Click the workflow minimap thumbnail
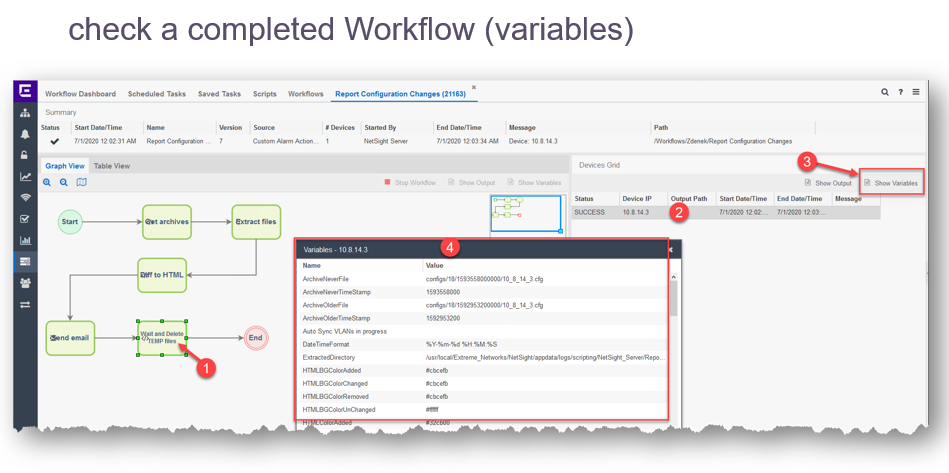Viewport: 949px width, 473px height. pyautogui.click(x=527, y=213)
